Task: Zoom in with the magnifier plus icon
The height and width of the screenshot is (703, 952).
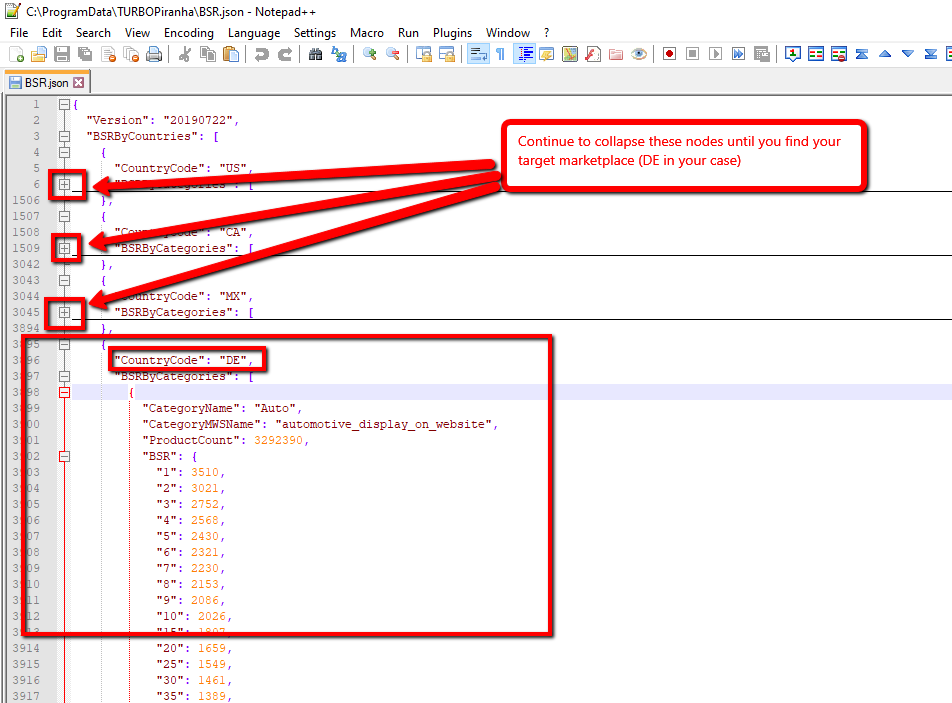Action: 370,54
